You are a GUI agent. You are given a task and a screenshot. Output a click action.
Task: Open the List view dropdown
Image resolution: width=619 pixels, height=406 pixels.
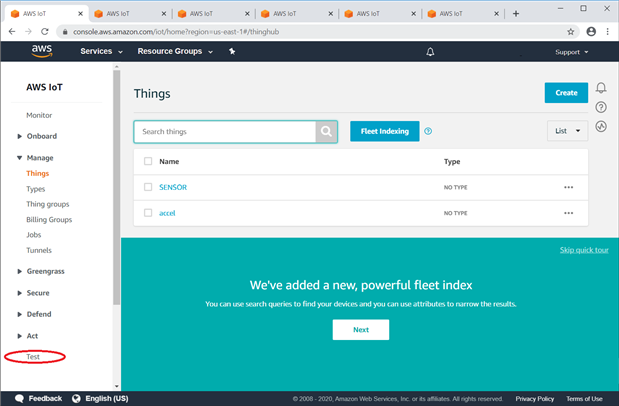tap(567, 131)
